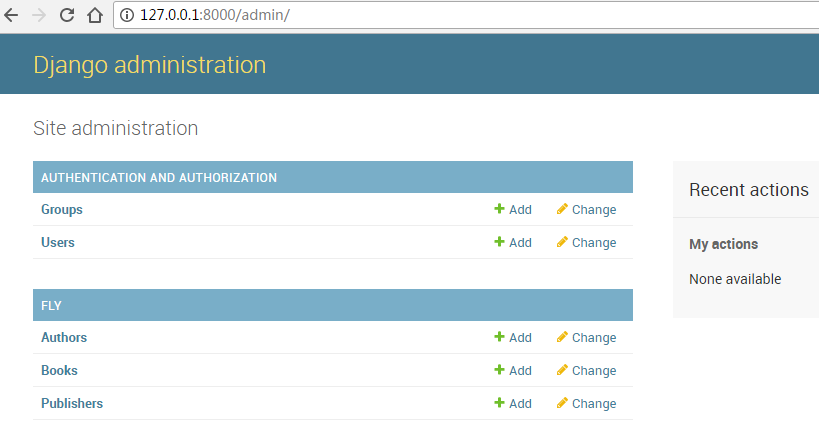The height and width of the screenshot is (447, 819).
Task: Click the pencil icon for Users
Action: (x=562, y=242)
